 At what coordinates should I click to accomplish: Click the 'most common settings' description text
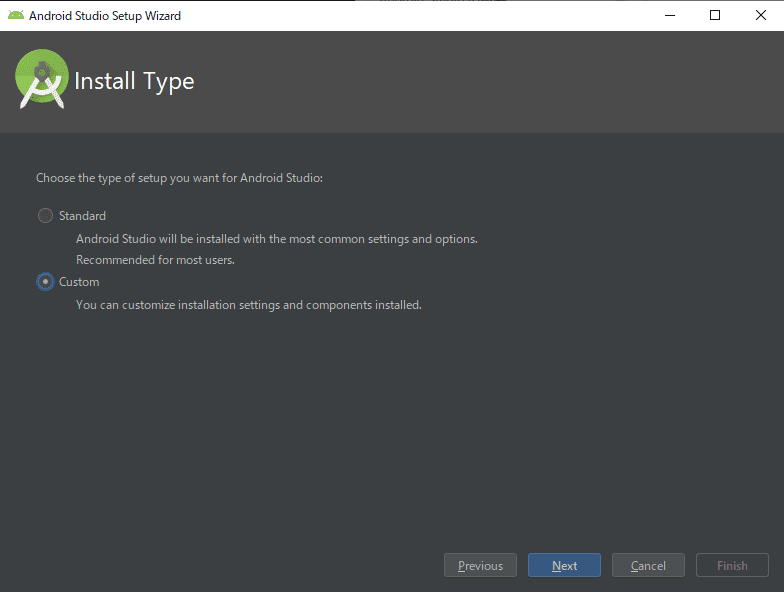(x=276, y=239)
